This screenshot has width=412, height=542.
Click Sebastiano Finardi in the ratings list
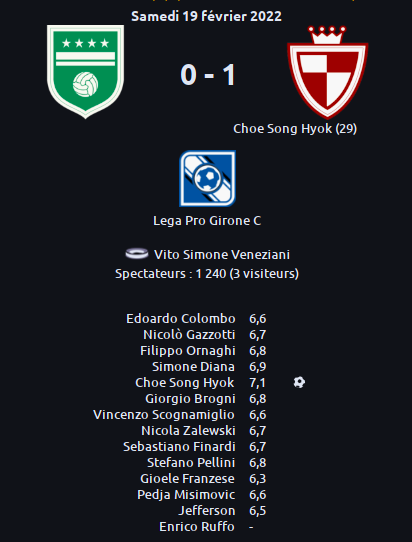[179, 447]
